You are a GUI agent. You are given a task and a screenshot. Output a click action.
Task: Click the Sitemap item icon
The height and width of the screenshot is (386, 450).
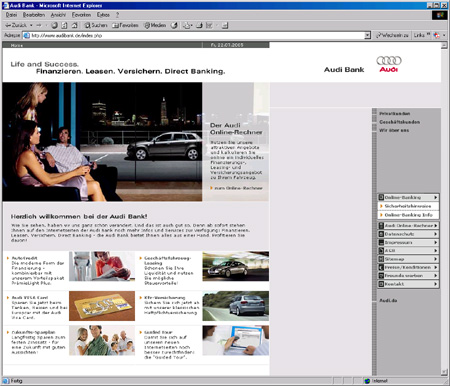click(x=381, y=259)
